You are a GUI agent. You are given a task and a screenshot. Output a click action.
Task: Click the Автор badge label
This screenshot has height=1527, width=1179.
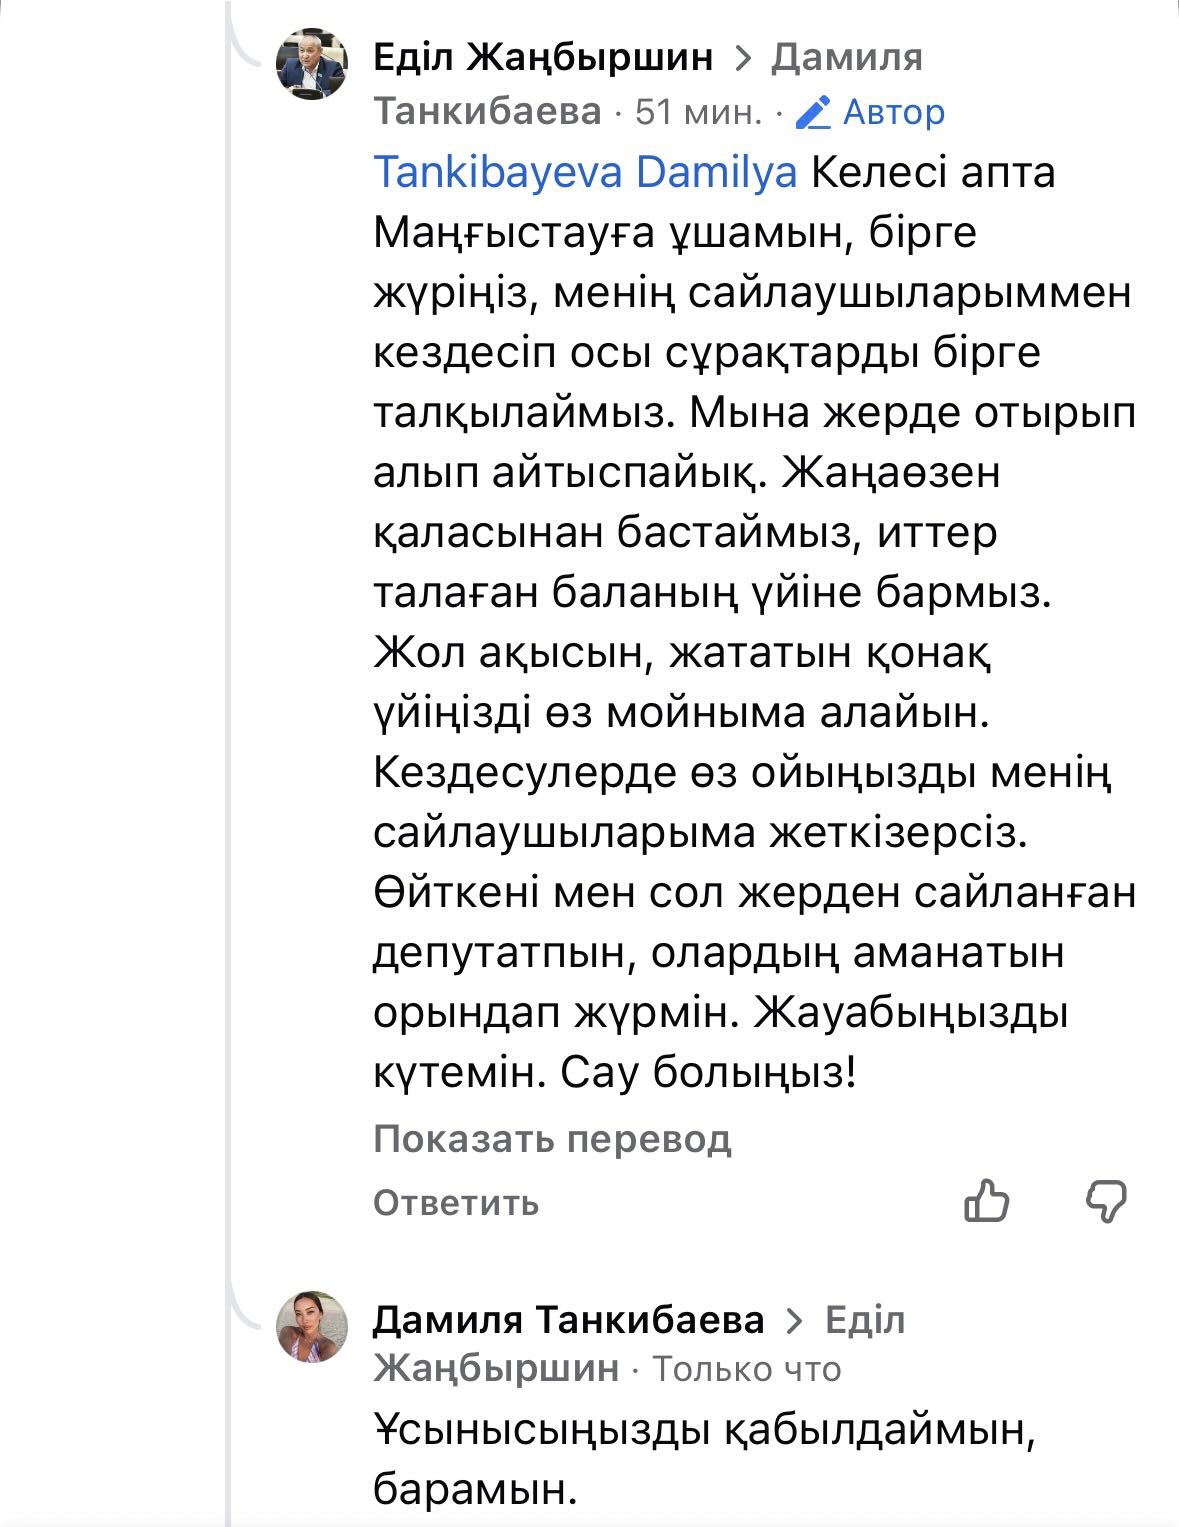[x=894, y=112]
